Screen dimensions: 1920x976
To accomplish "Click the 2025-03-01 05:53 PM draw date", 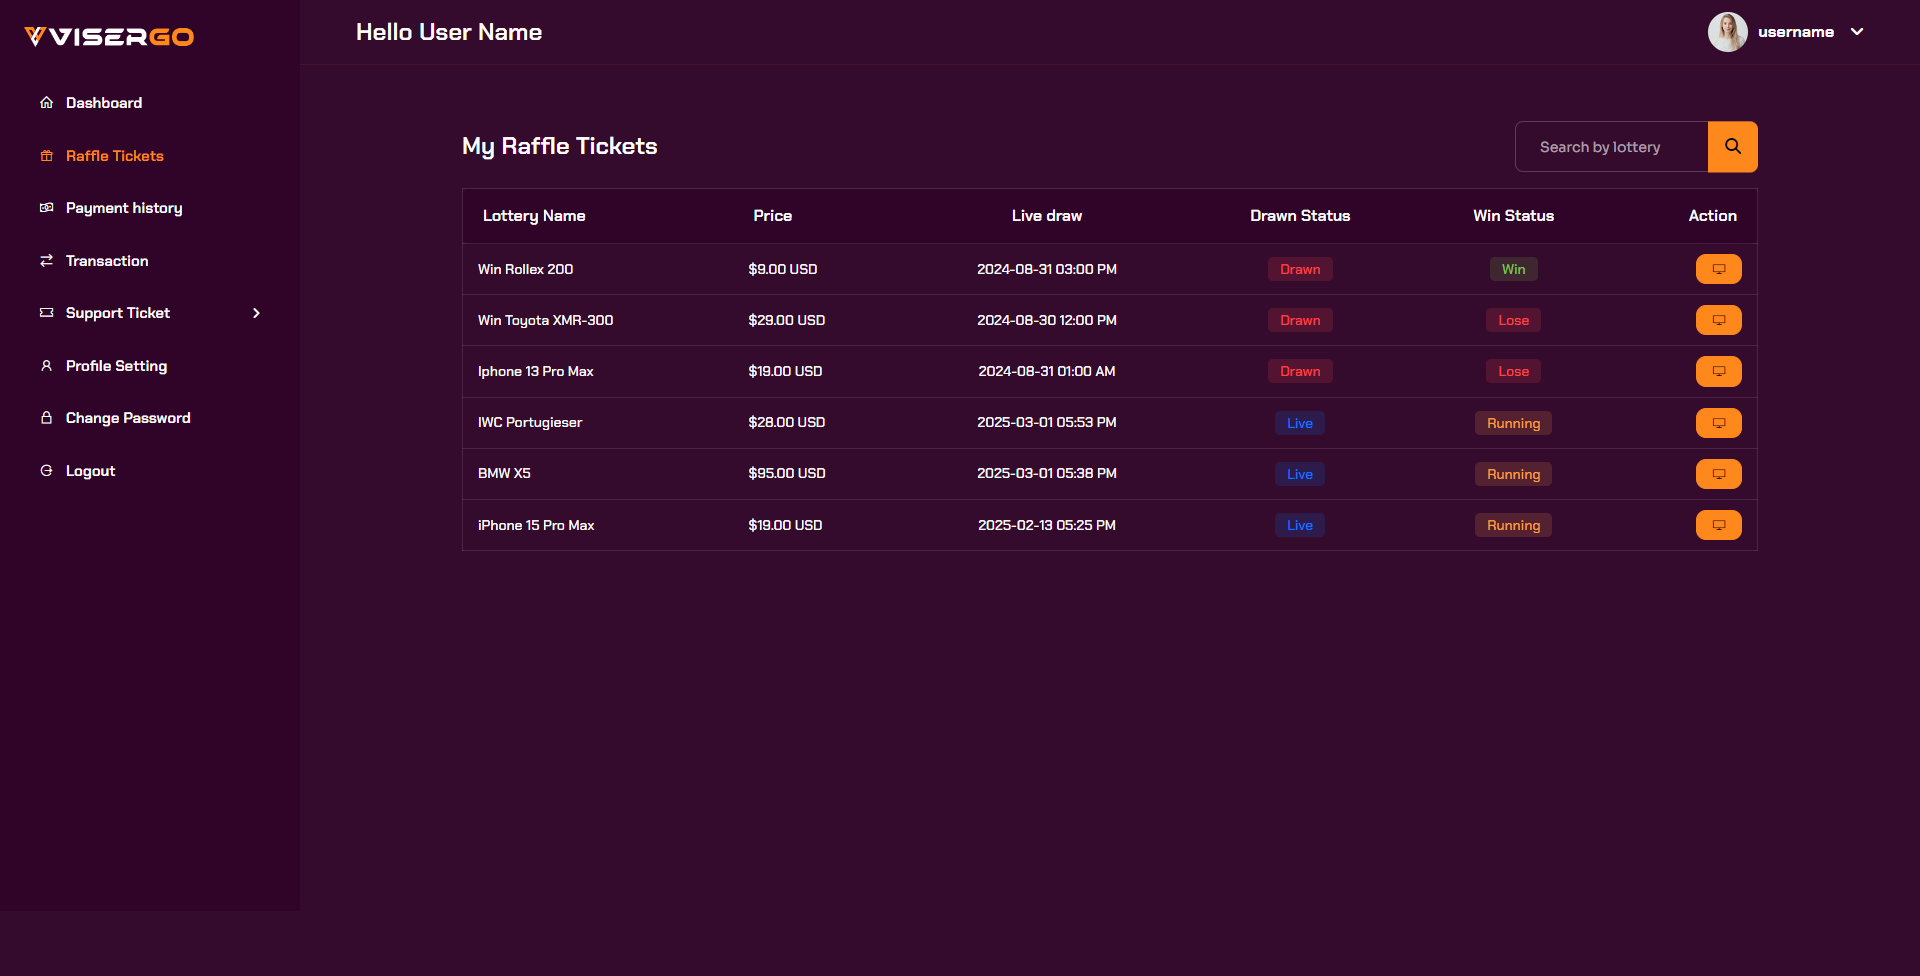I will (x=1047, y=422).
